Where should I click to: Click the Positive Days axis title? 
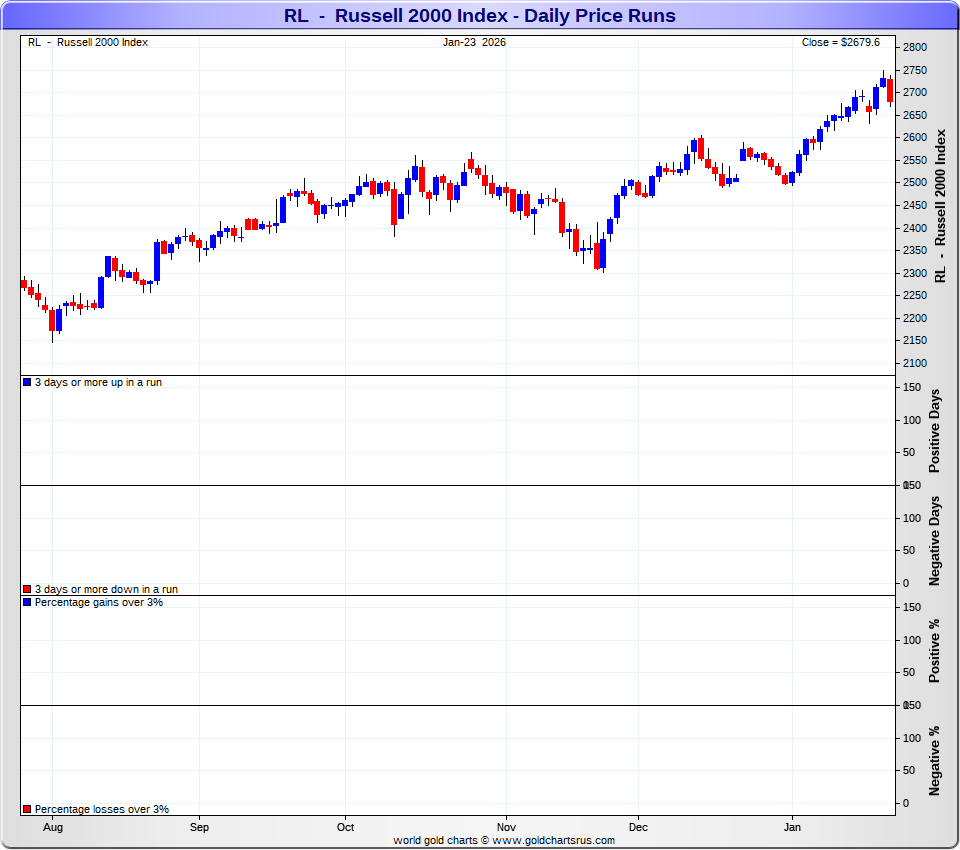(x=936, y=430)
